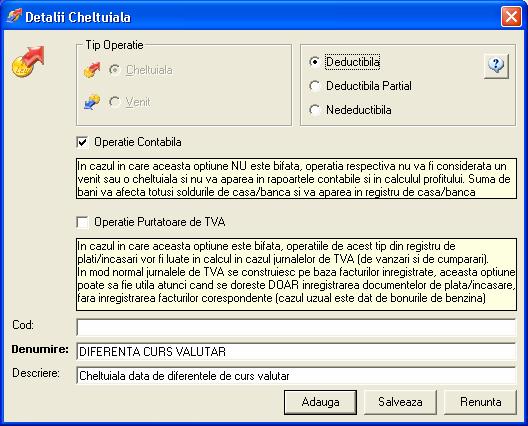Click the Adauga button
The width and height of the screenshot is (528, 426).
[x=320, y=402]
